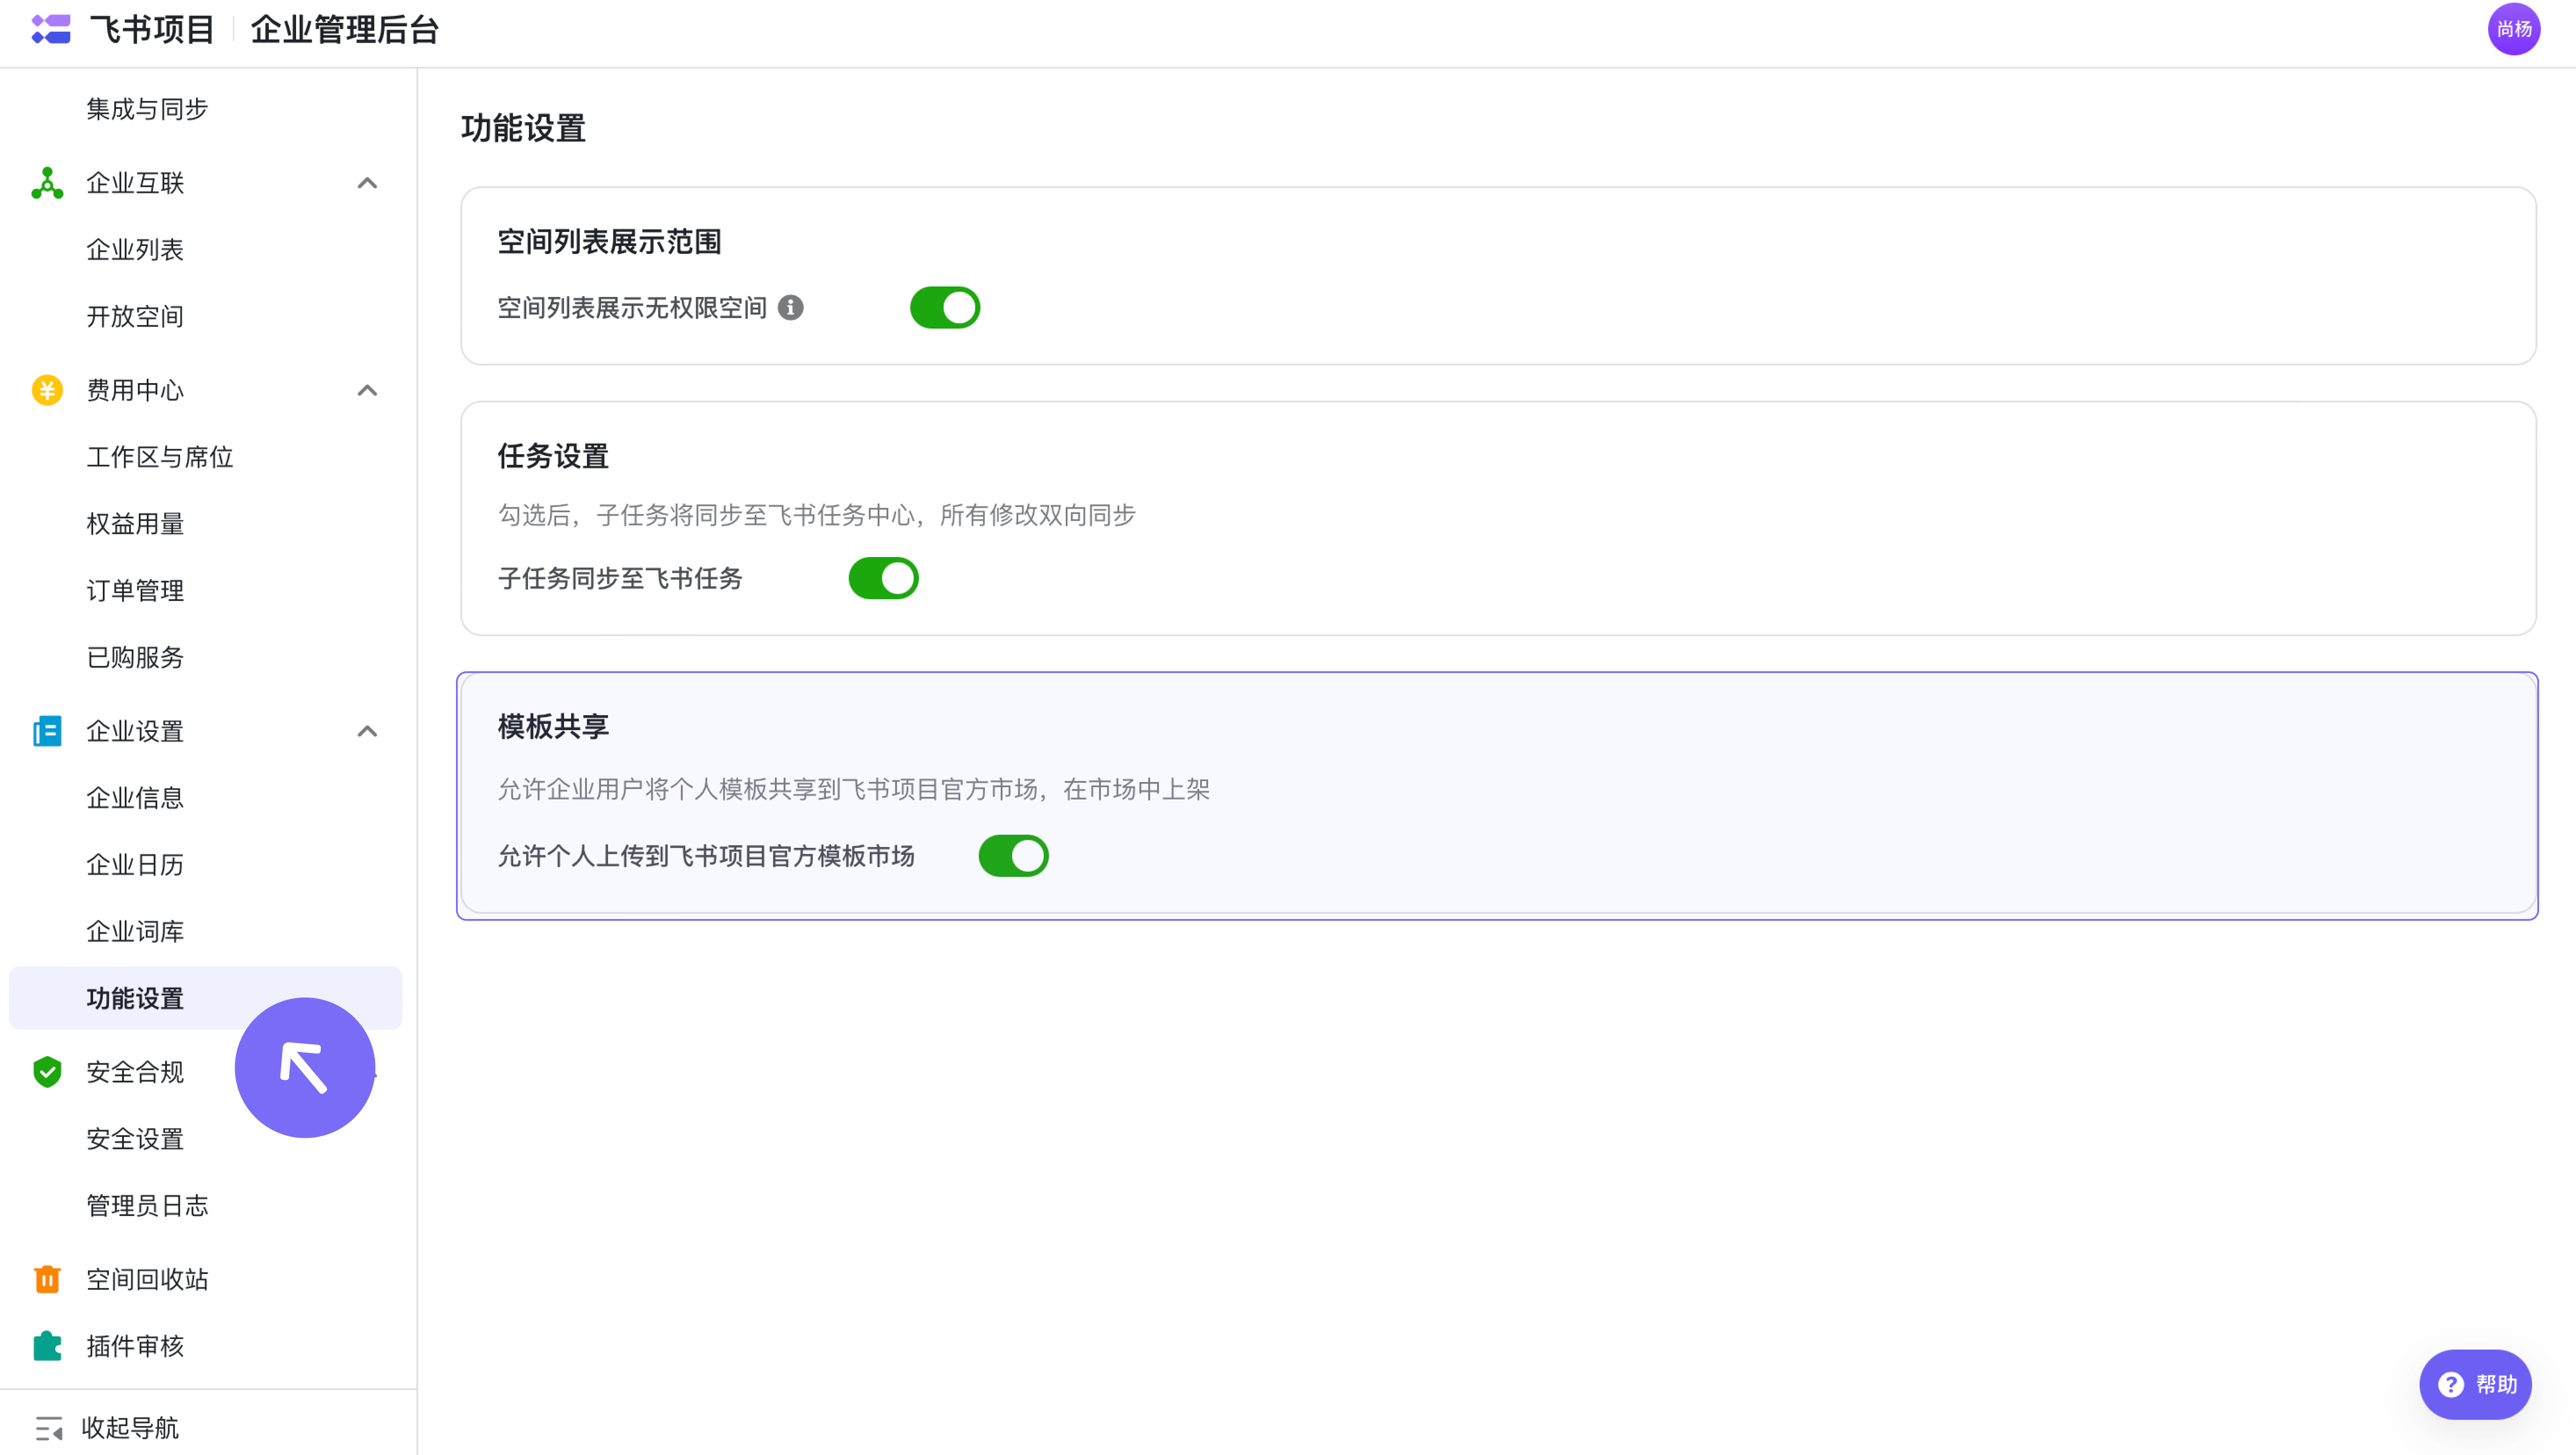Viewport: 2576px width, 1455px height.
Task: Select 企业信息 in sidebar
Action: 135,798
